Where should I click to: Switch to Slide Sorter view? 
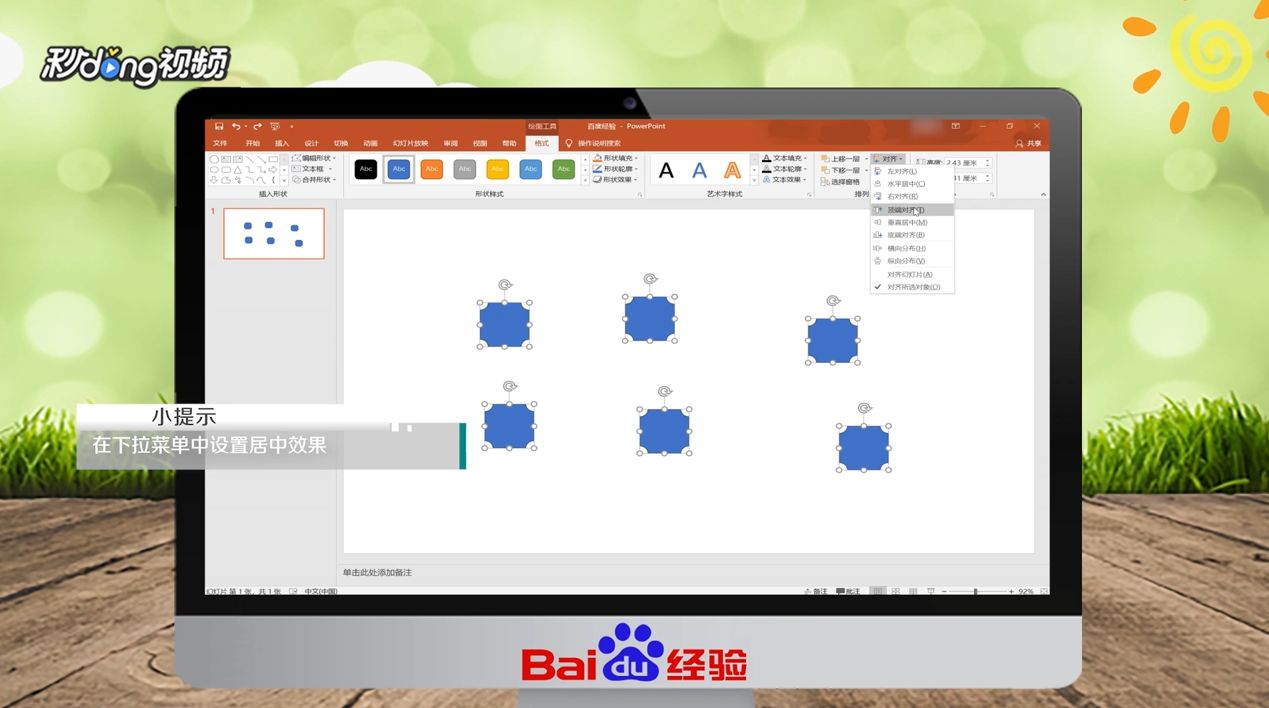[x=895, y=591]
